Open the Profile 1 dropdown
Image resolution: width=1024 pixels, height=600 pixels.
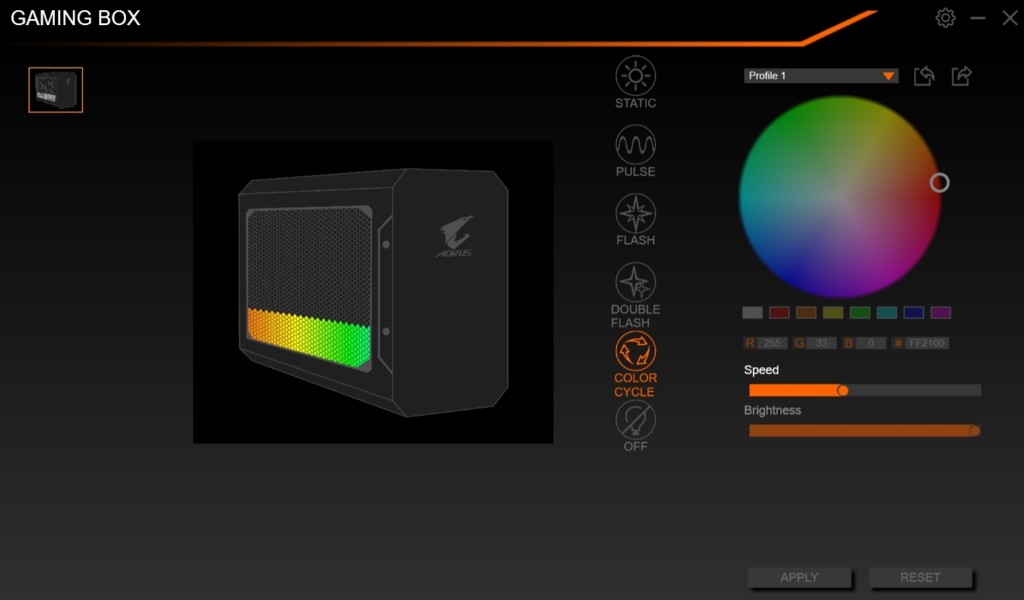821,76
